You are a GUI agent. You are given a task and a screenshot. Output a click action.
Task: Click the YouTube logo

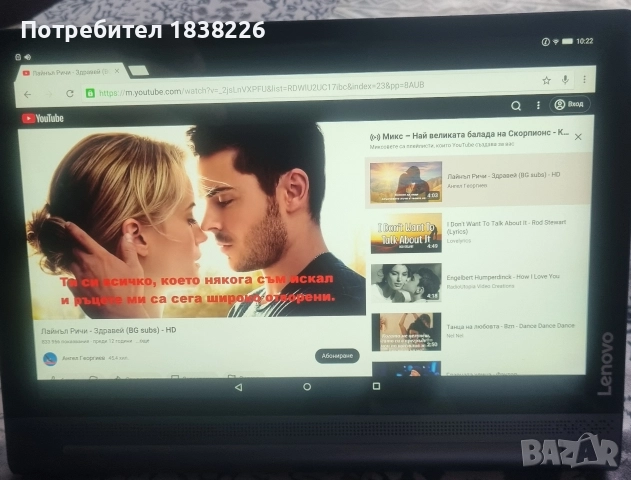pos(43,118)
